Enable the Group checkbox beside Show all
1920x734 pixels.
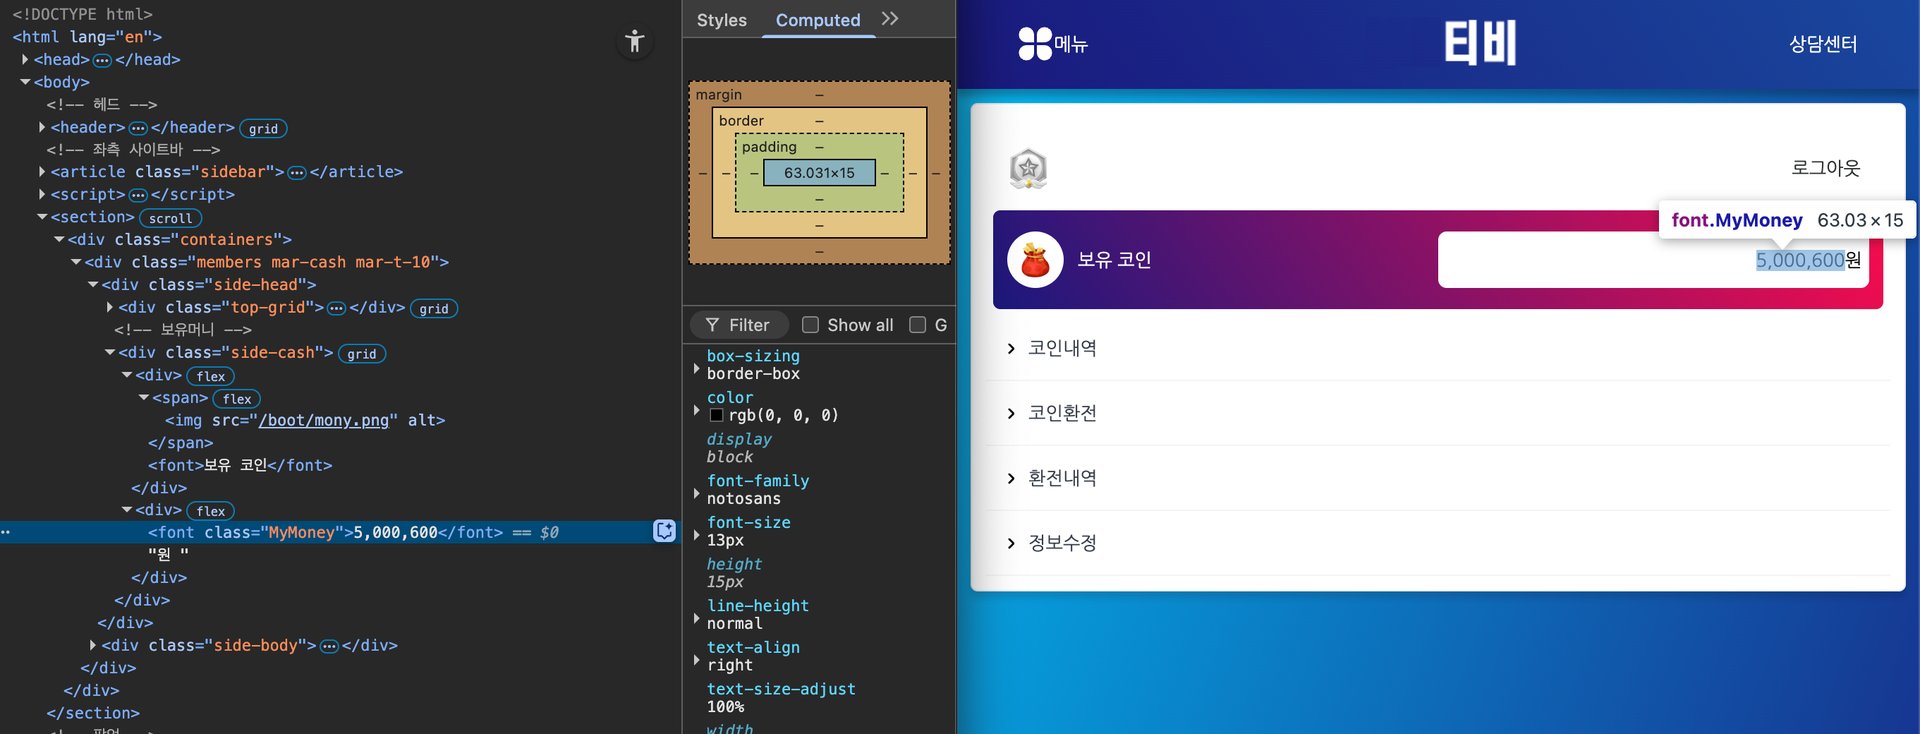point(917,325)
